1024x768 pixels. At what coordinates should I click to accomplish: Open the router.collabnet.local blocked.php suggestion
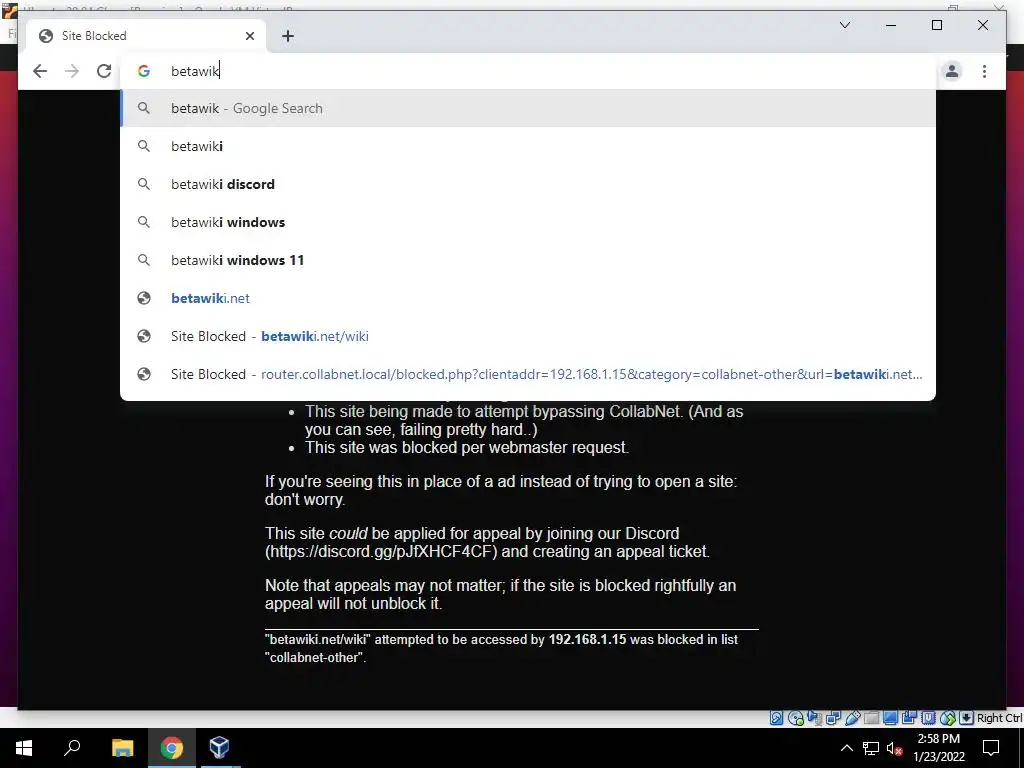pos(528,374)
